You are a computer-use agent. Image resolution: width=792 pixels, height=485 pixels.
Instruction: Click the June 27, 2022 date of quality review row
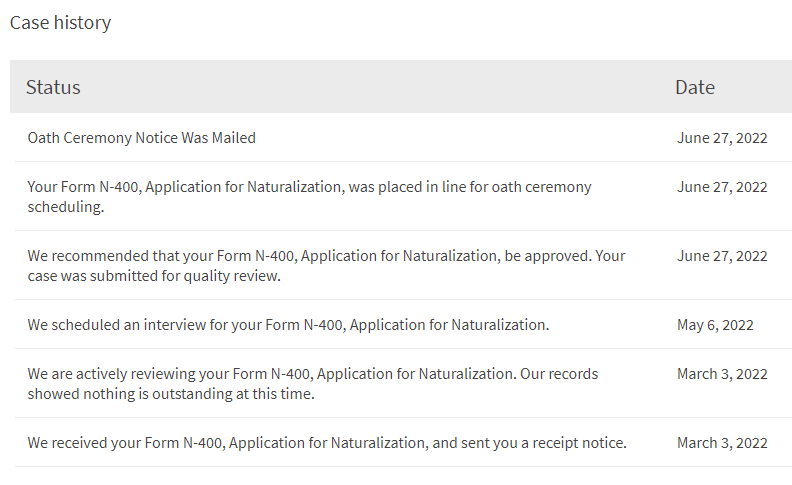722,256
